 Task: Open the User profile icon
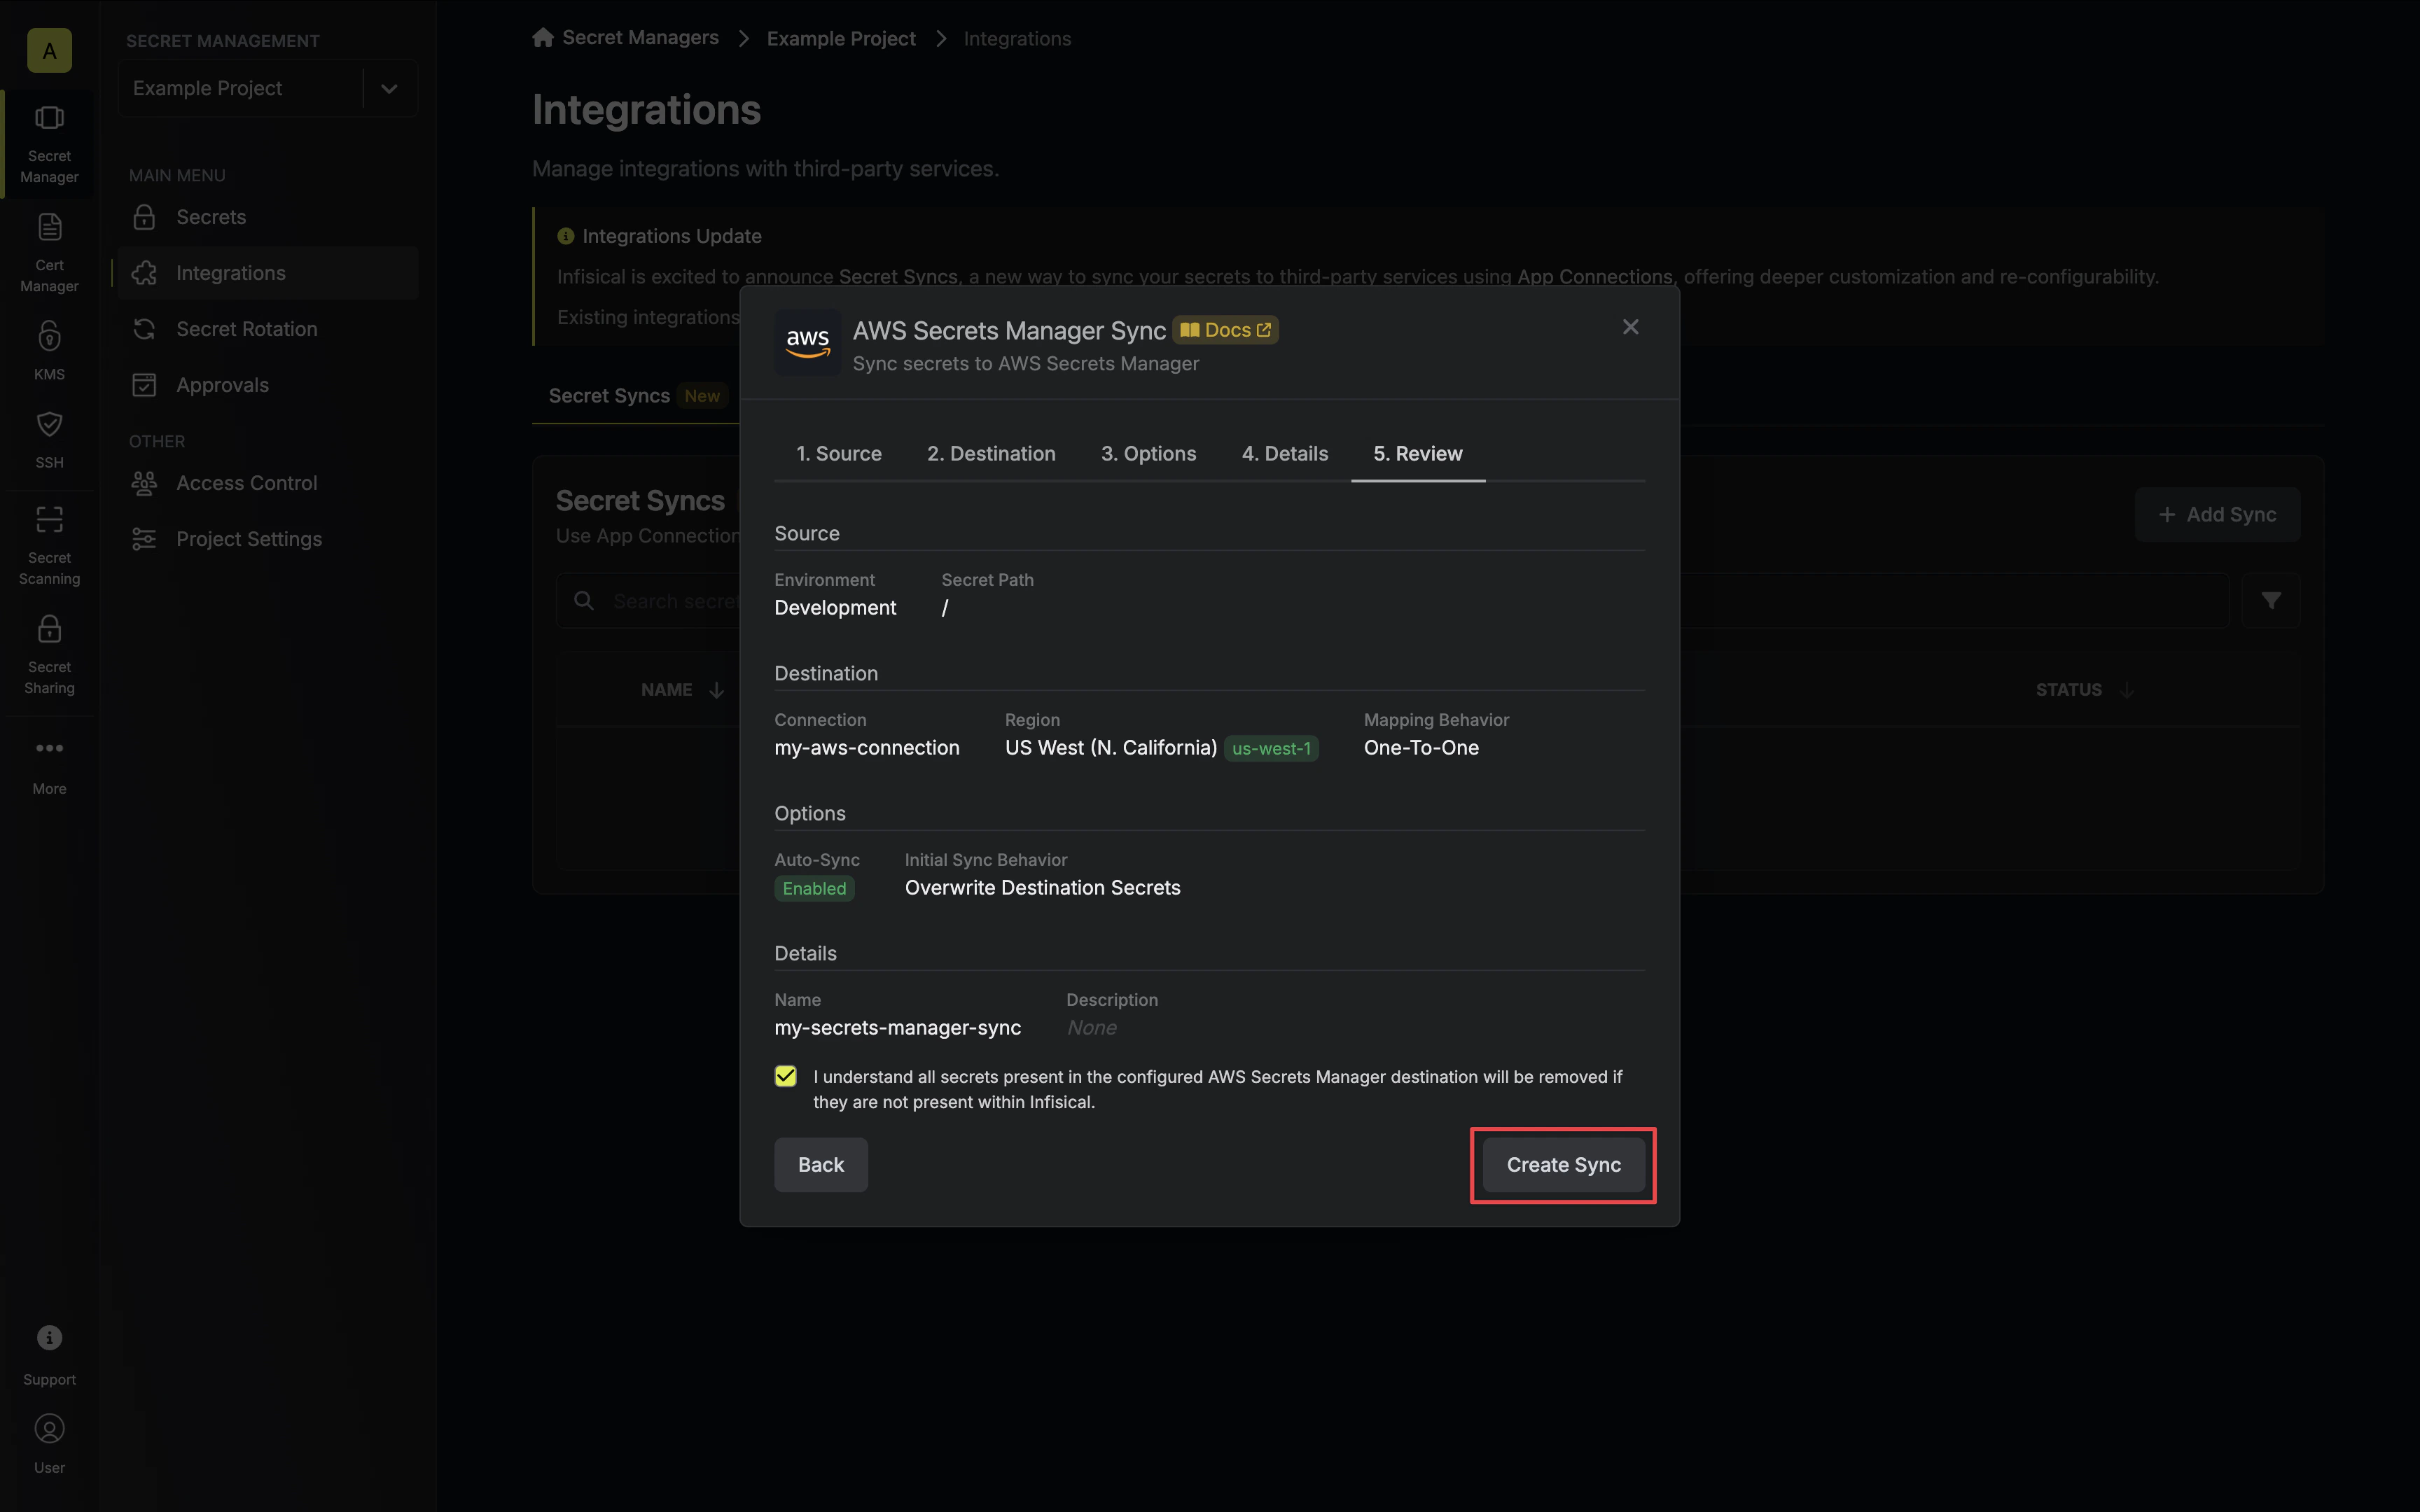tap(49, 1428)
